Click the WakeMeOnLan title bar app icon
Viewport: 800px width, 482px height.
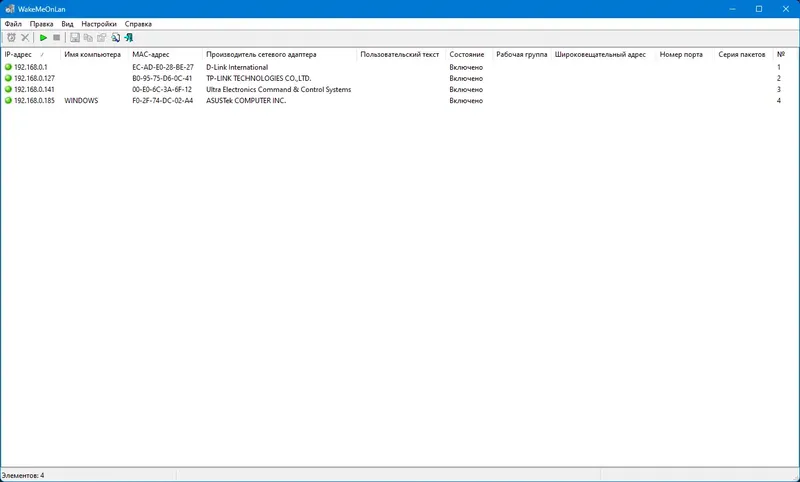click(10, 9)
